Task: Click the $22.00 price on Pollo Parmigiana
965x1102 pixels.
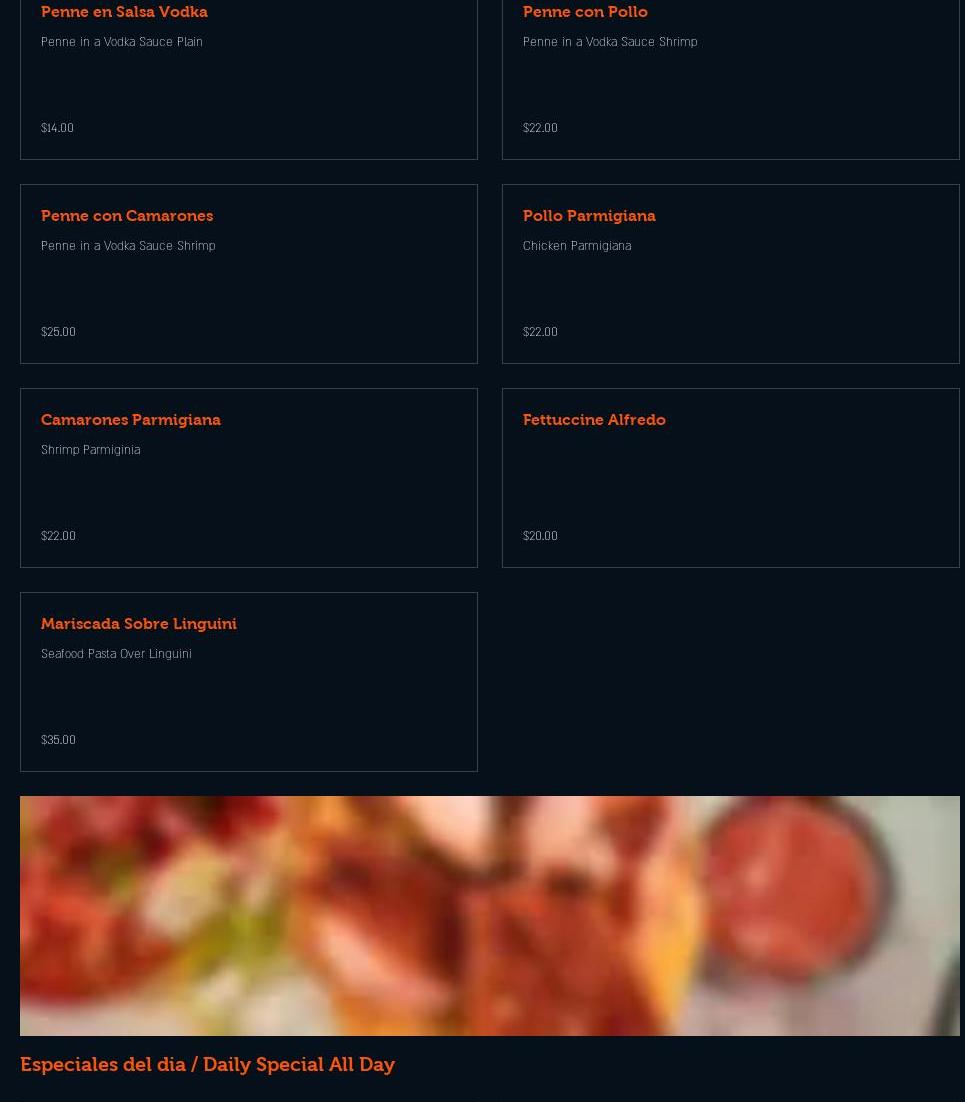Action: (x=540, y=332)
